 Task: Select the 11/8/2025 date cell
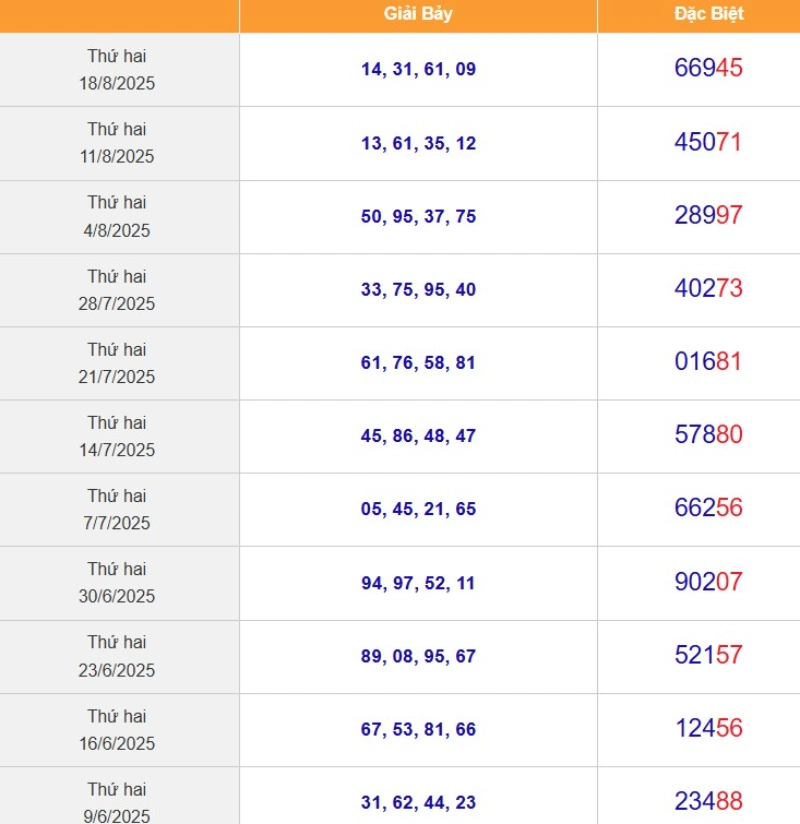[119, 143]
